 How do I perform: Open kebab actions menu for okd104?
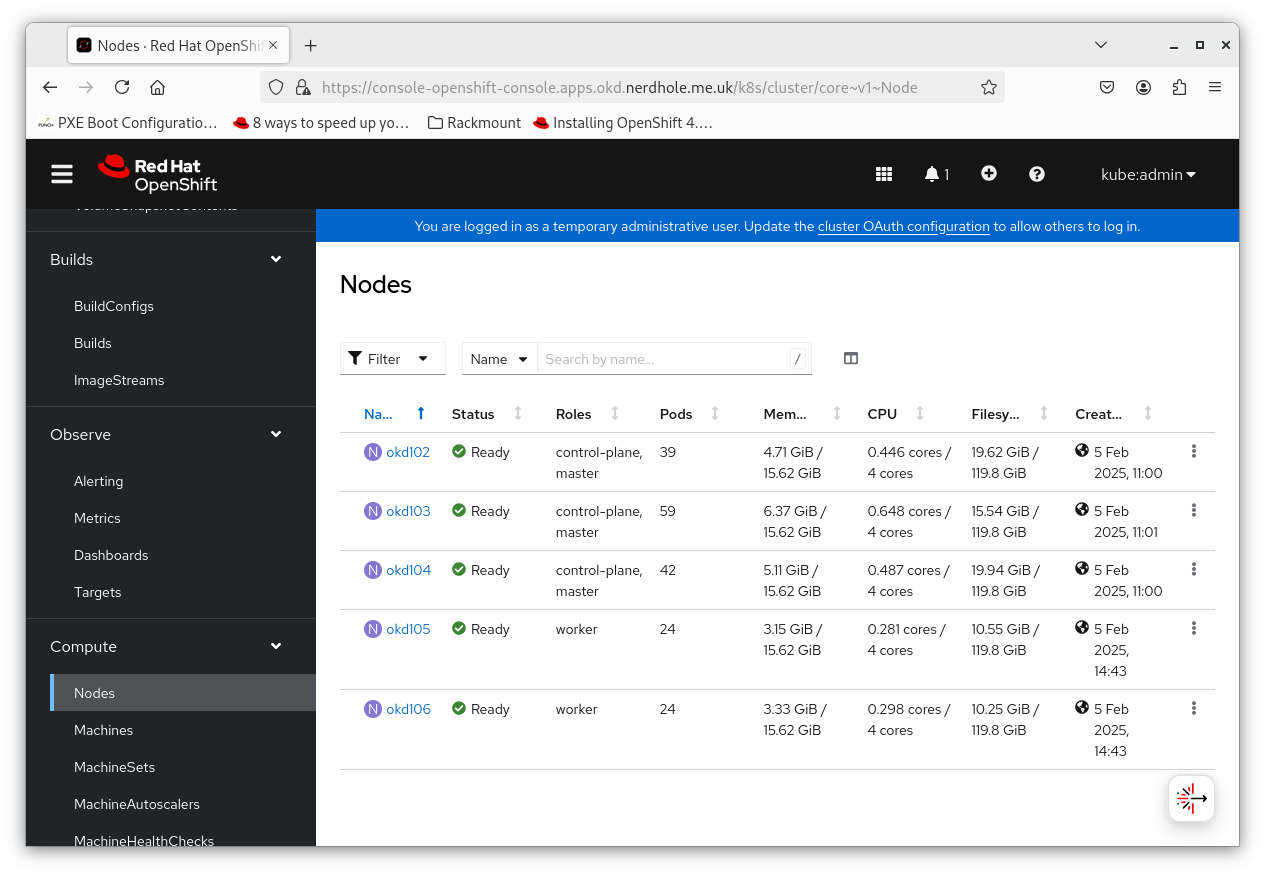(1194, 569)
